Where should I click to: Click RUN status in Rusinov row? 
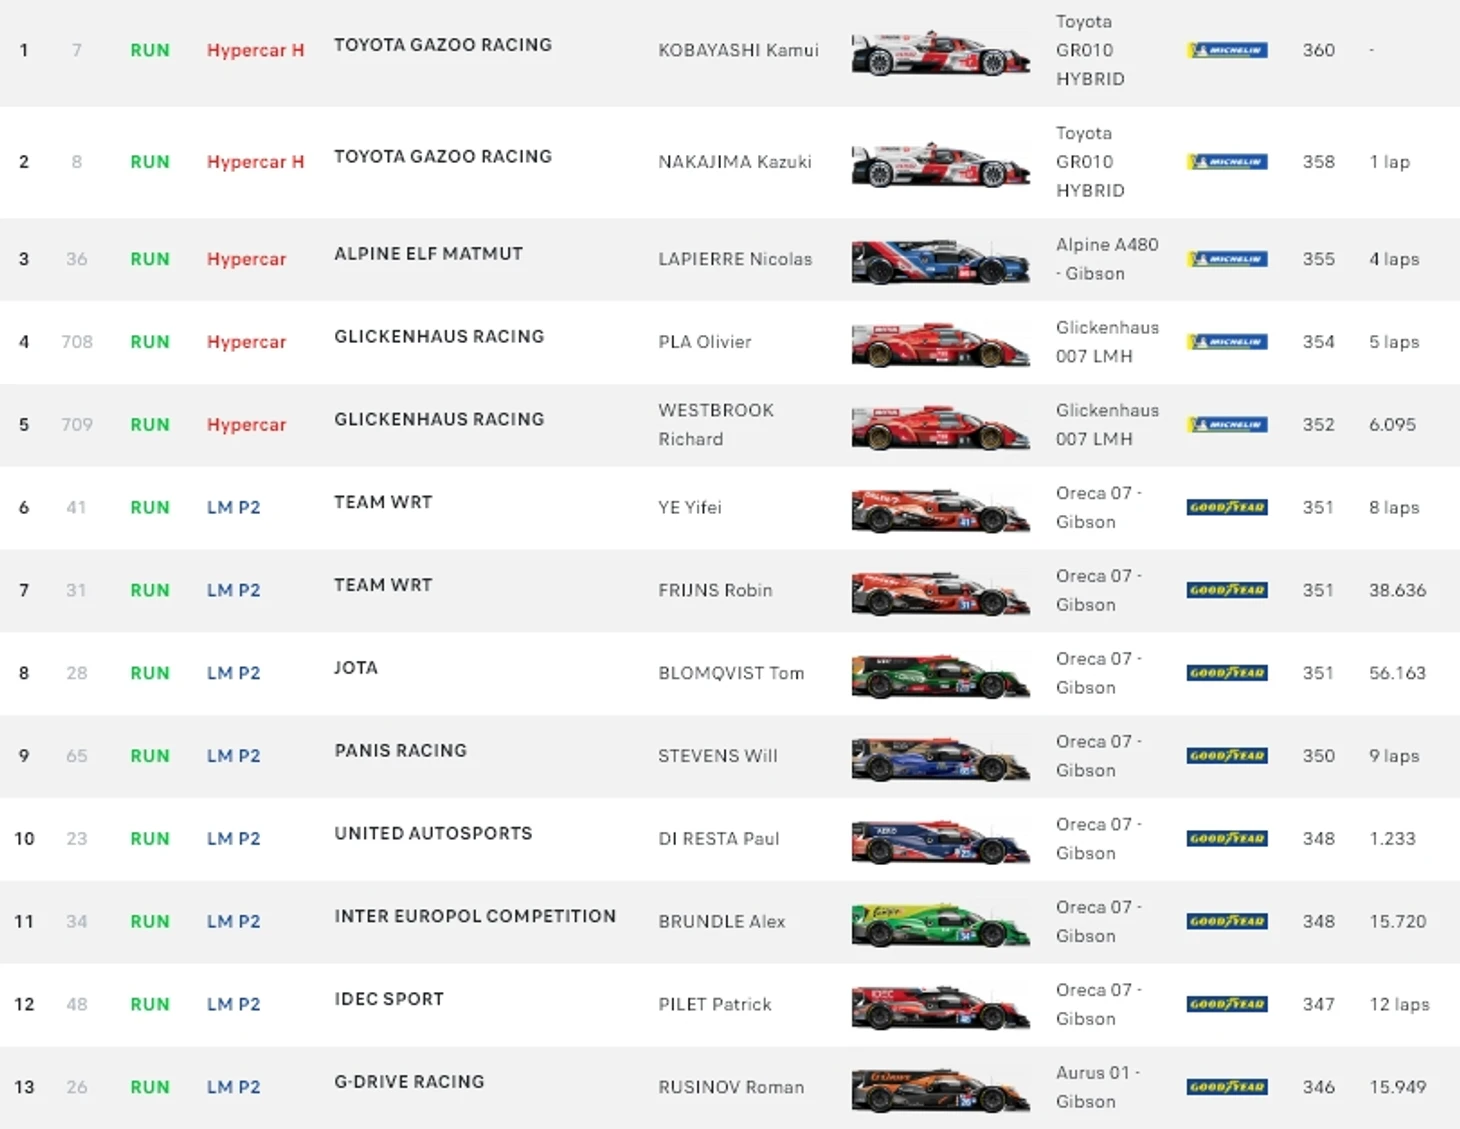coord(150,1087)
